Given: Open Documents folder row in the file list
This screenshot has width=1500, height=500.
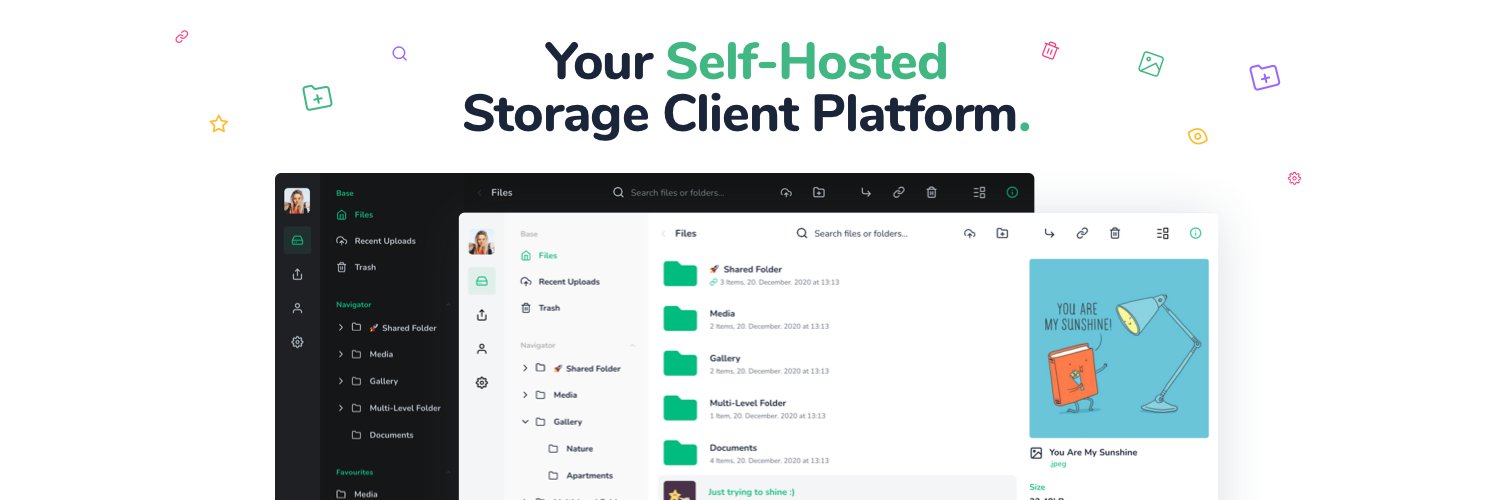Looking at the screenshot, I should coord(838,453).
